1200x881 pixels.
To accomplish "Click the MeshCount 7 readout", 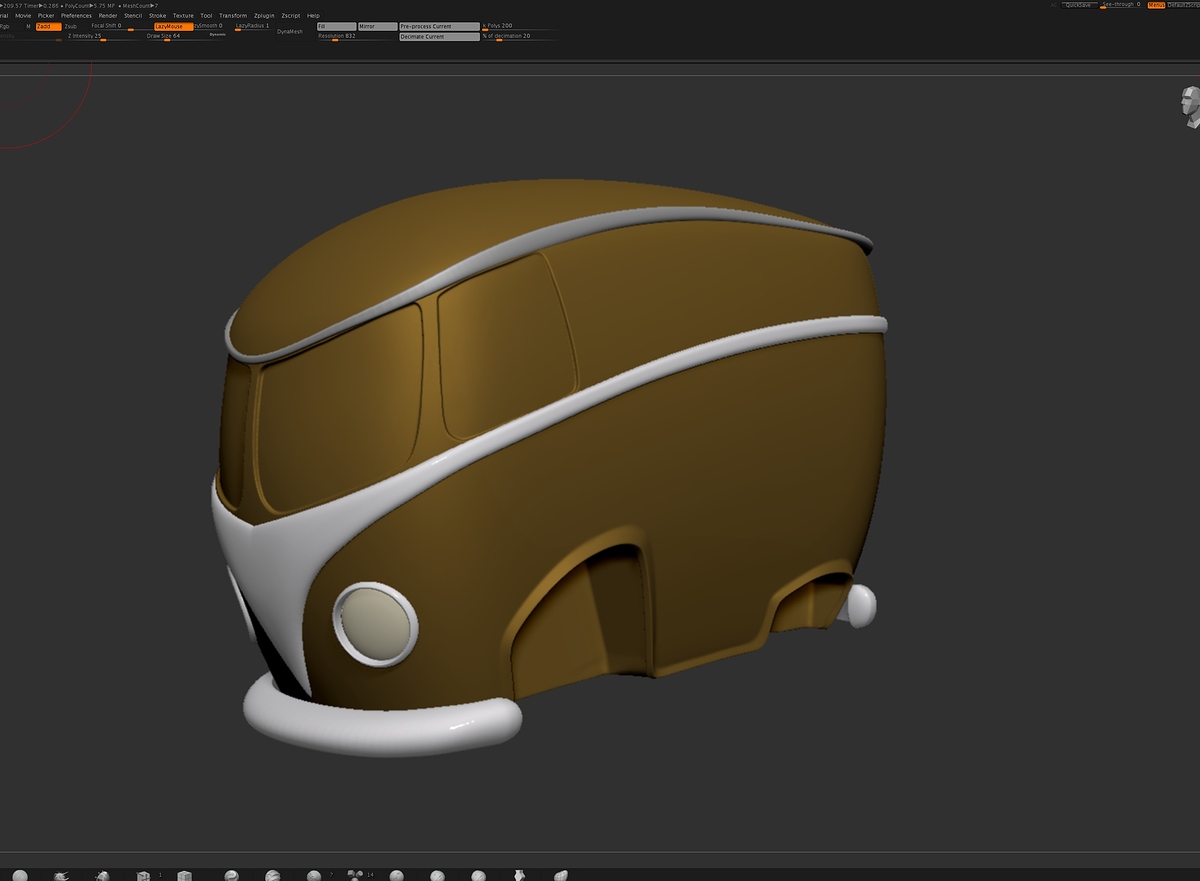I will point(142,6).
